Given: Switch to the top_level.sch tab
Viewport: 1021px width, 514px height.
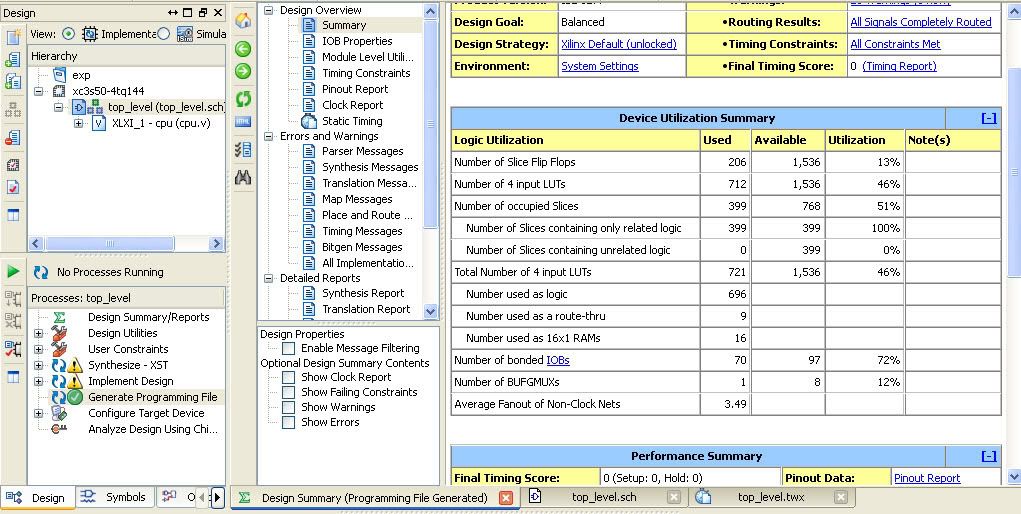Looking at the screenshot, I should tap(603, 497).
